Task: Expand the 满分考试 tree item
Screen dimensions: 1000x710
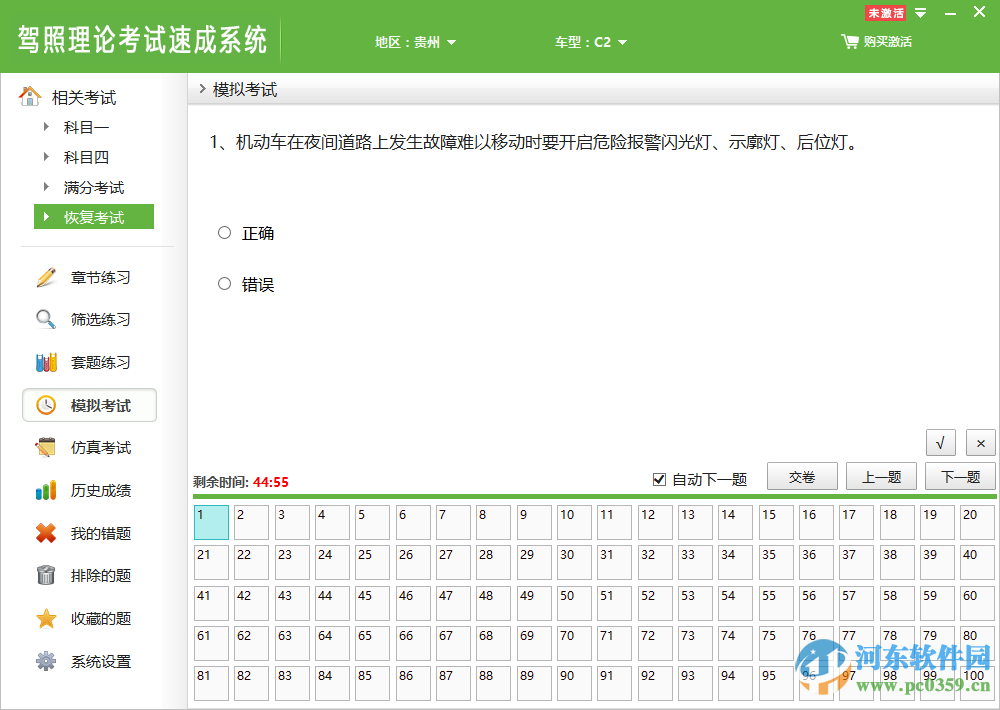Action: point(46,187)
